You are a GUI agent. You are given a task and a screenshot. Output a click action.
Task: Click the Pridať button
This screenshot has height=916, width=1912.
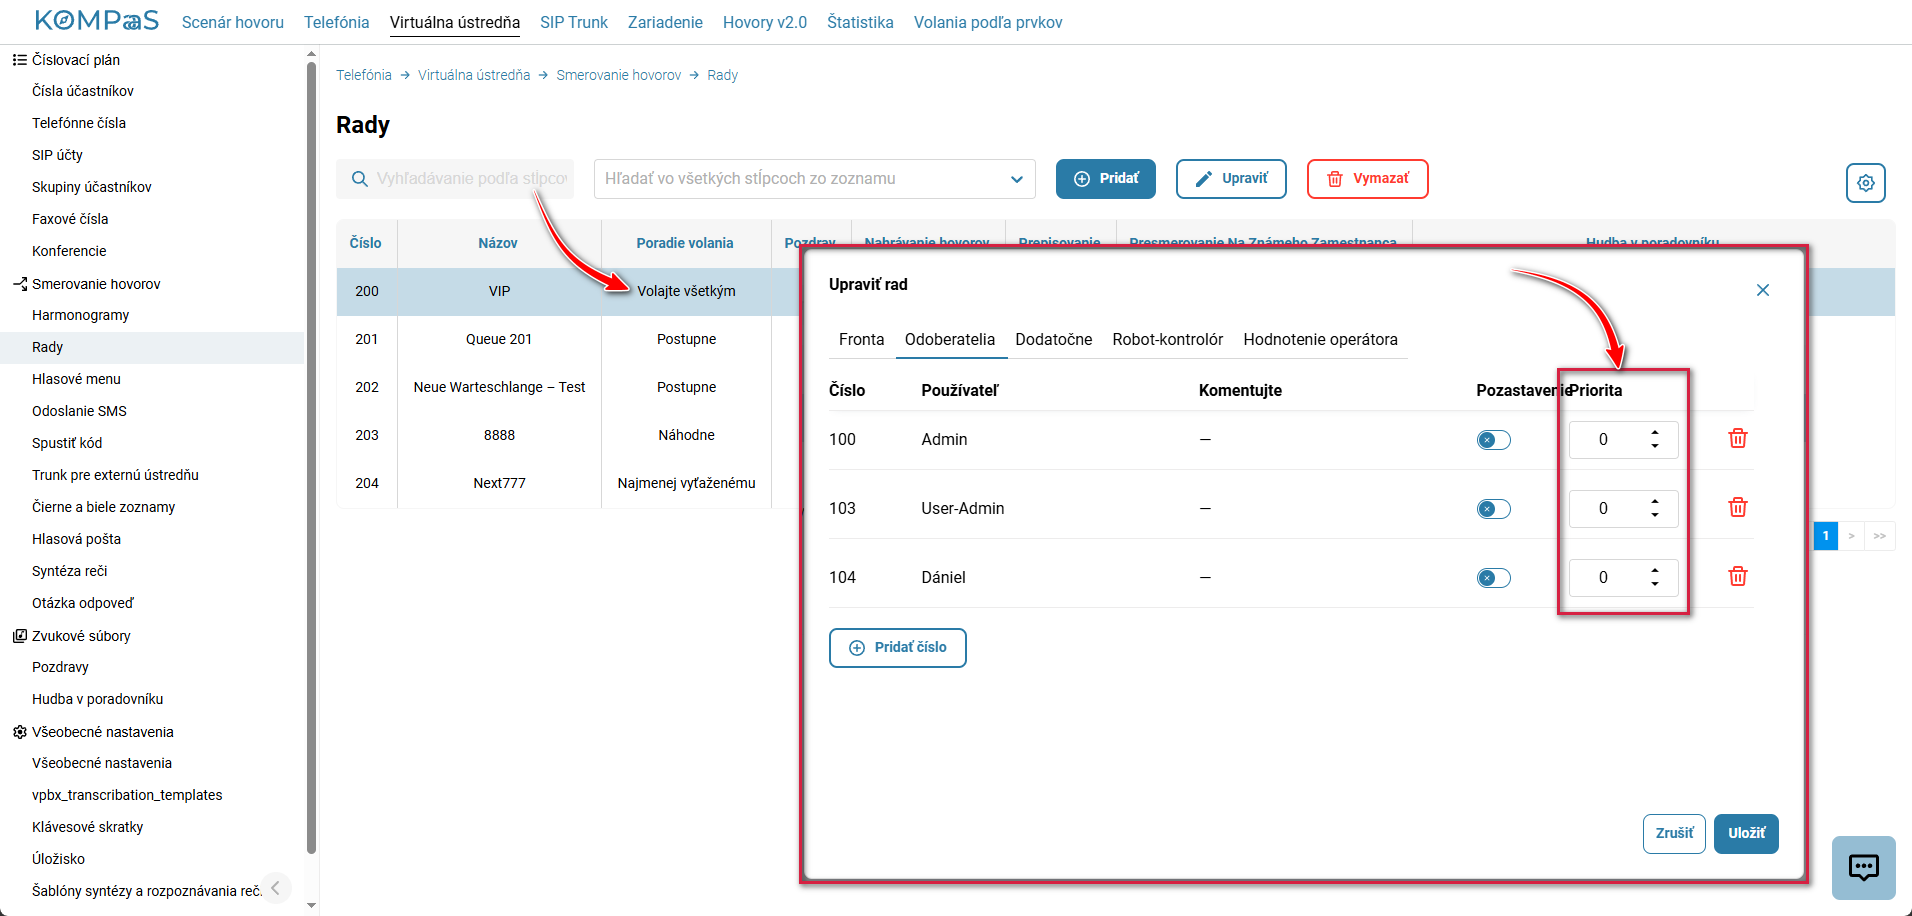point(1106,179)
